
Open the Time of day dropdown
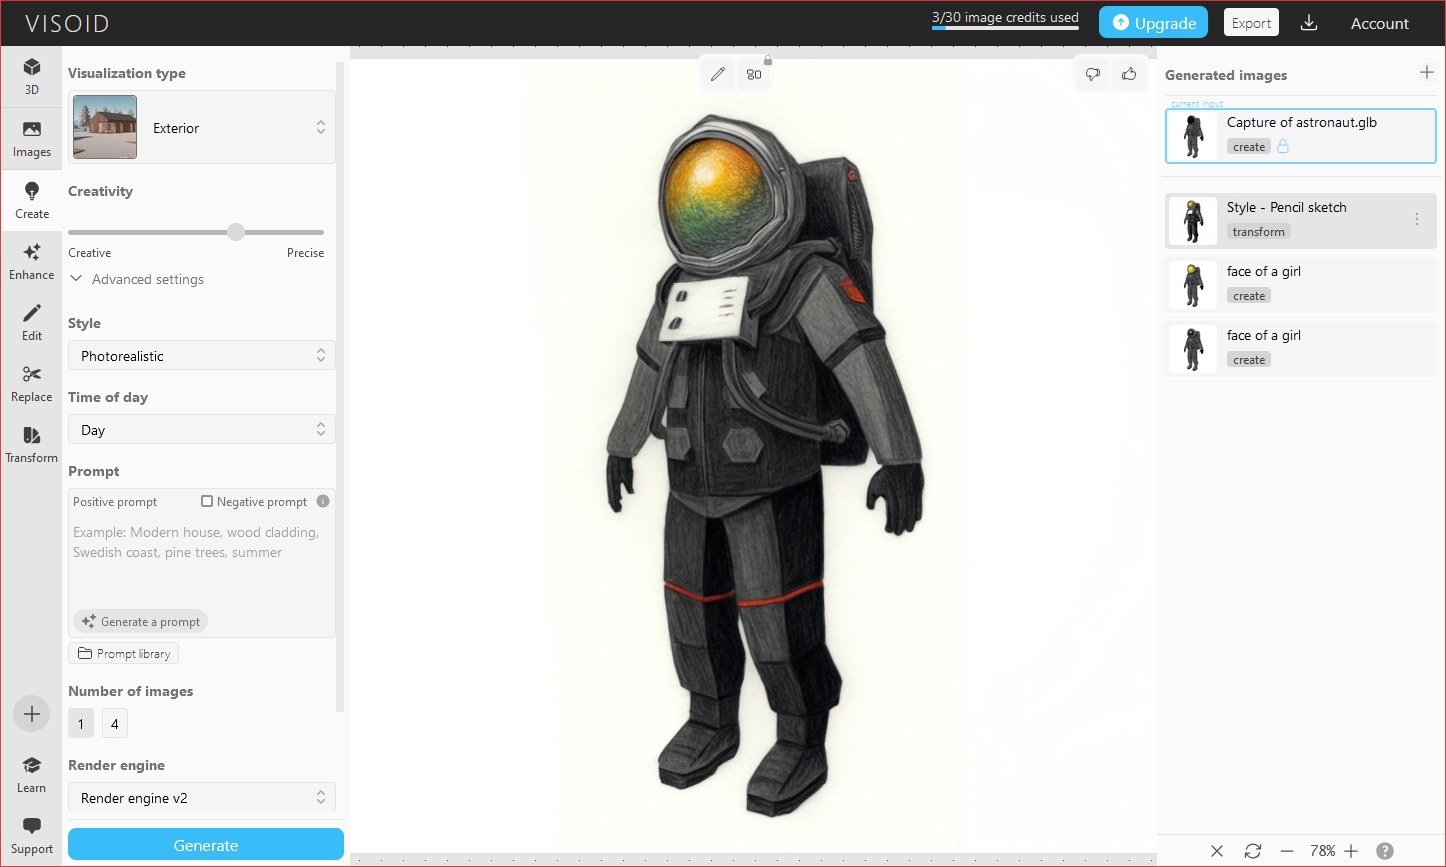(201, 430)
